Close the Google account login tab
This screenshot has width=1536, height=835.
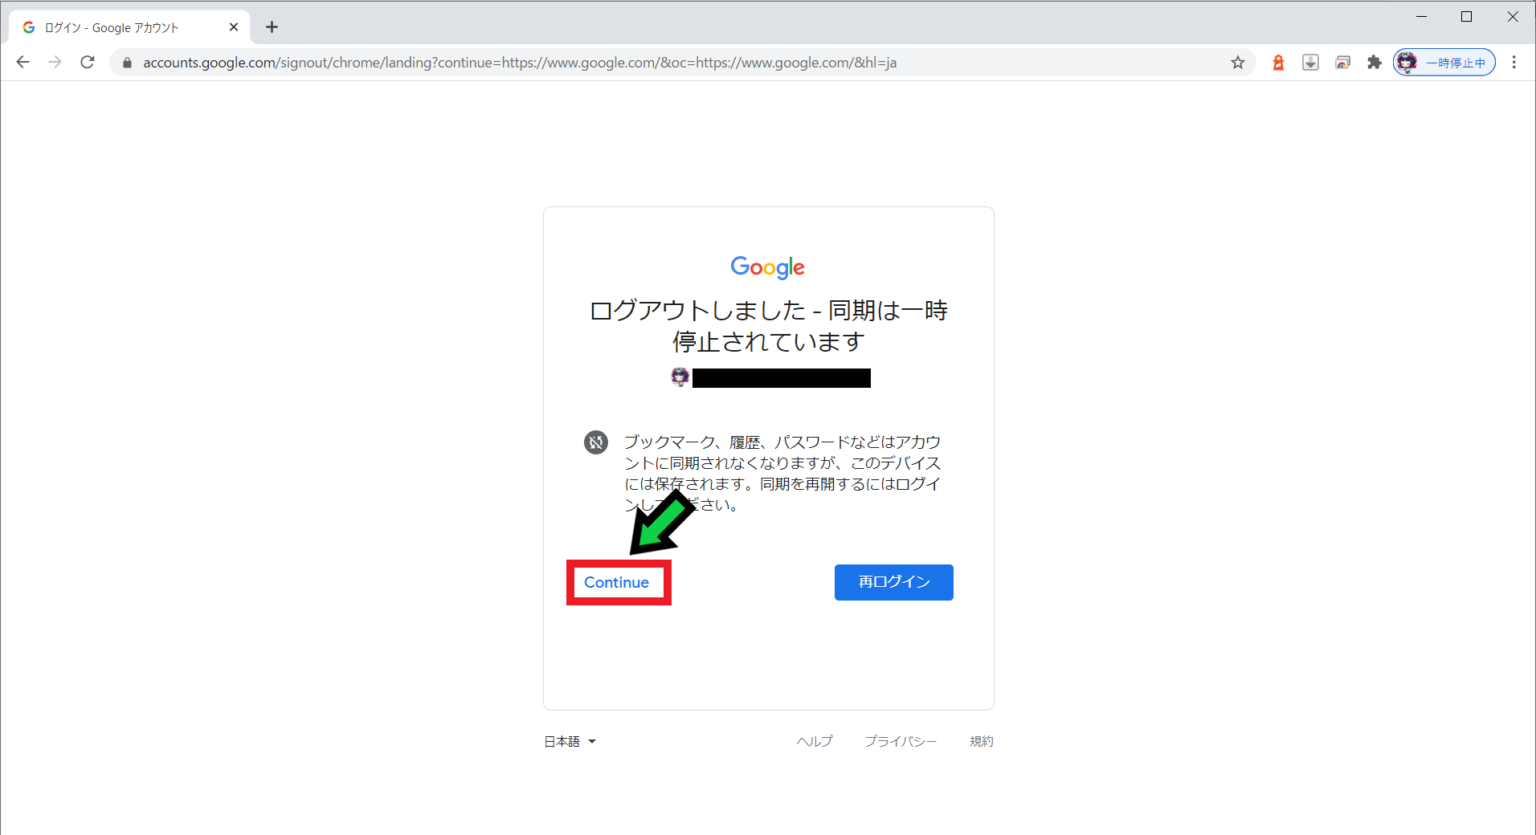[x=234, y=27]
